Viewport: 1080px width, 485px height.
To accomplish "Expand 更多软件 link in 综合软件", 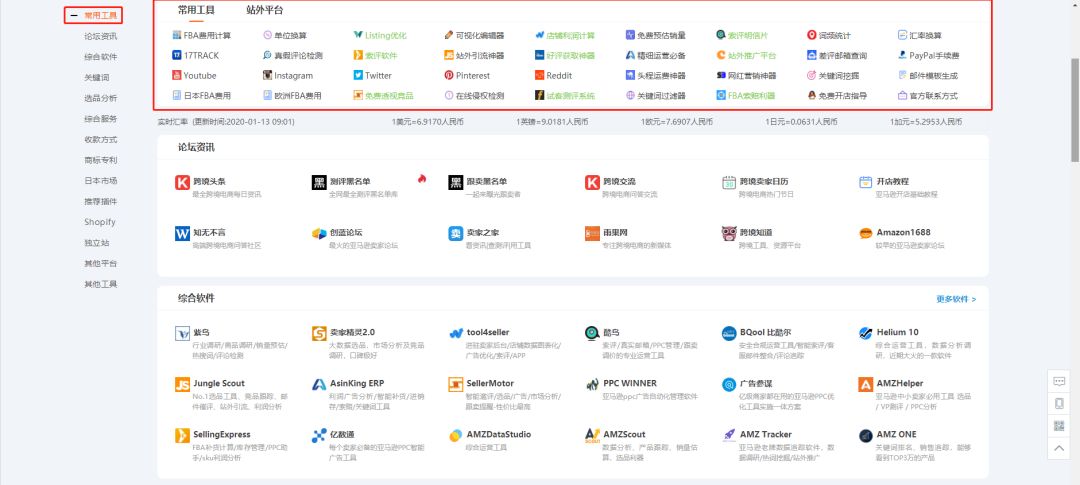I will pos(956,299).
